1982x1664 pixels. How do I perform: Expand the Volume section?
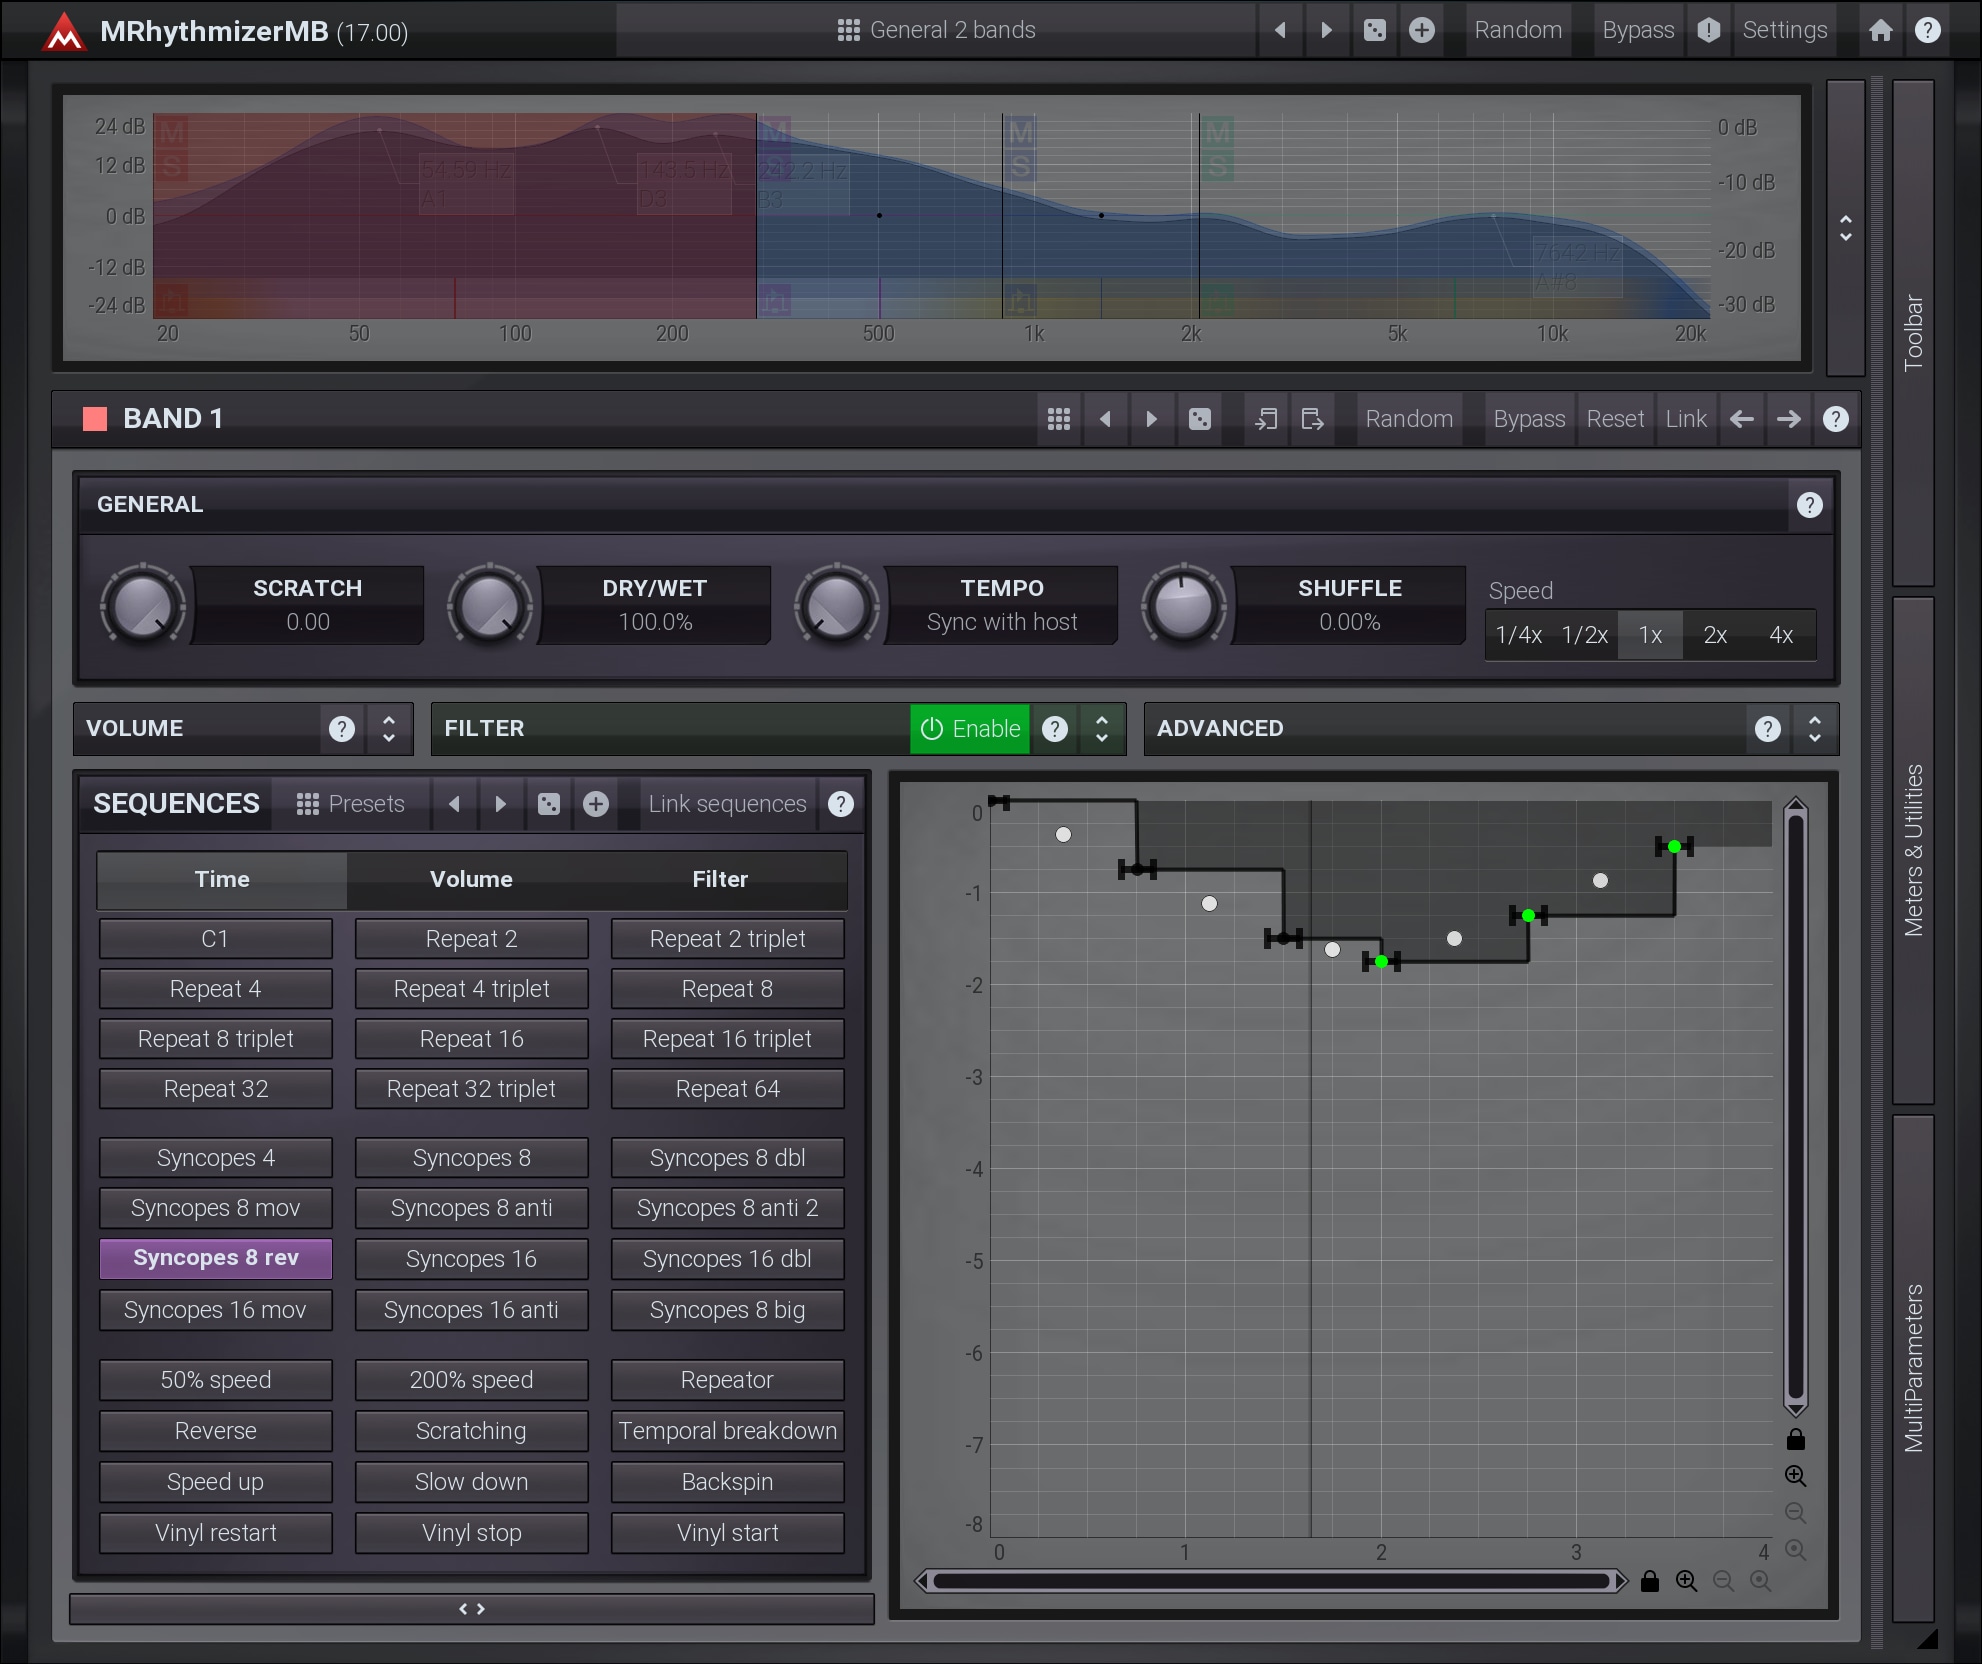coord(389,729)
